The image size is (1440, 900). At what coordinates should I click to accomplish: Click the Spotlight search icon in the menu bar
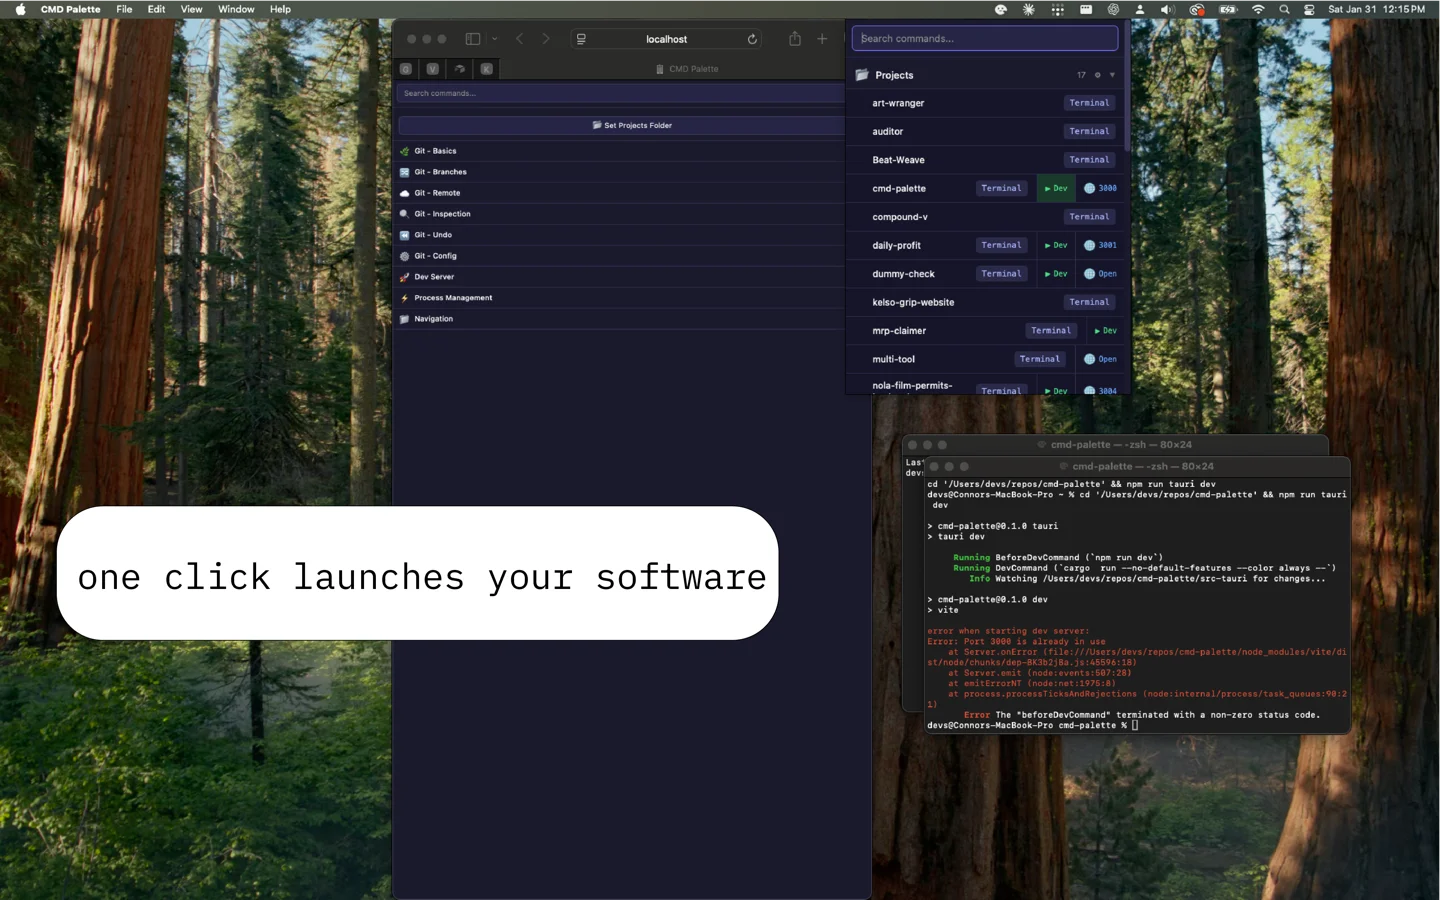[x=1284, y=9]
